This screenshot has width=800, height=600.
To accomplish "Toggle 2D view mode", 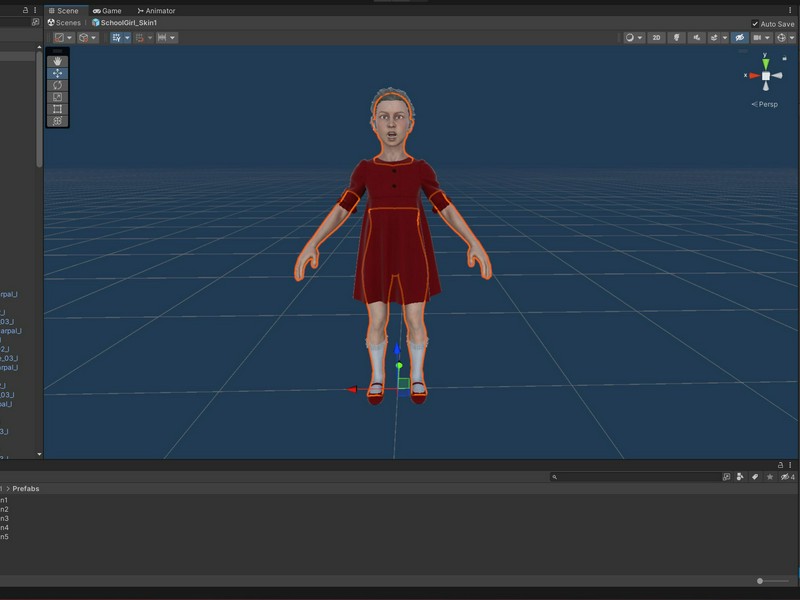I will 656,38.
